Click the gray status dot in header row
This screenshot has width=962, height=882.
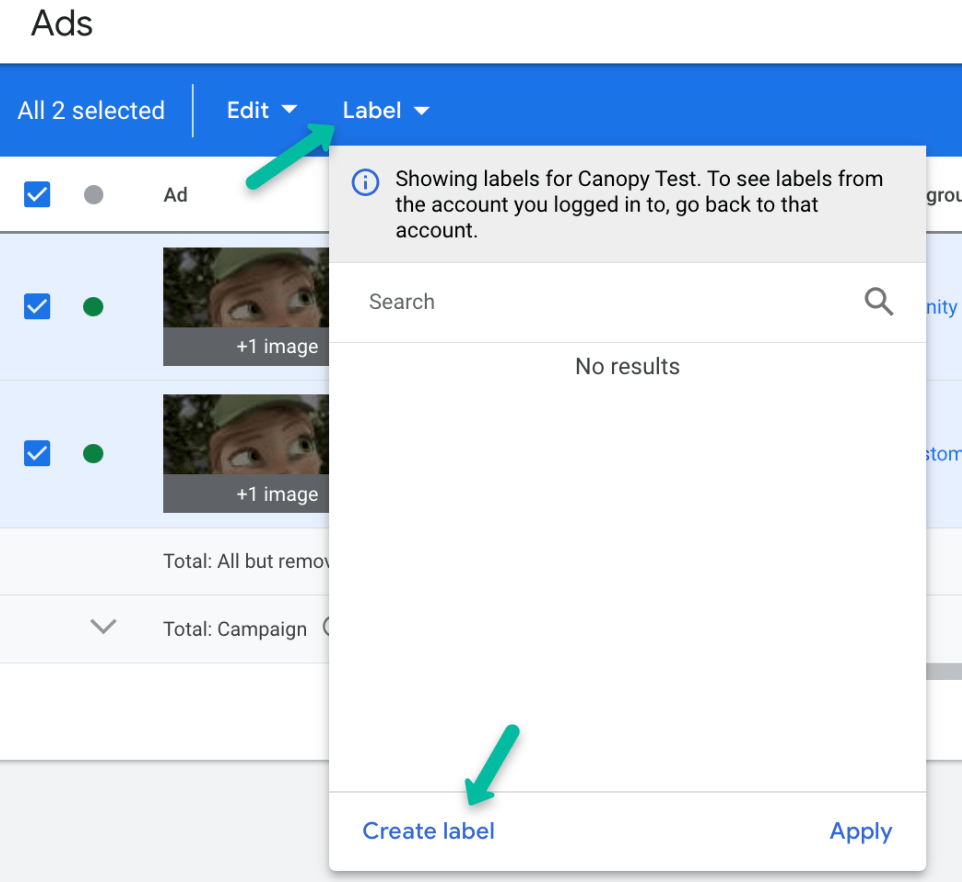(x=93, y=195)
